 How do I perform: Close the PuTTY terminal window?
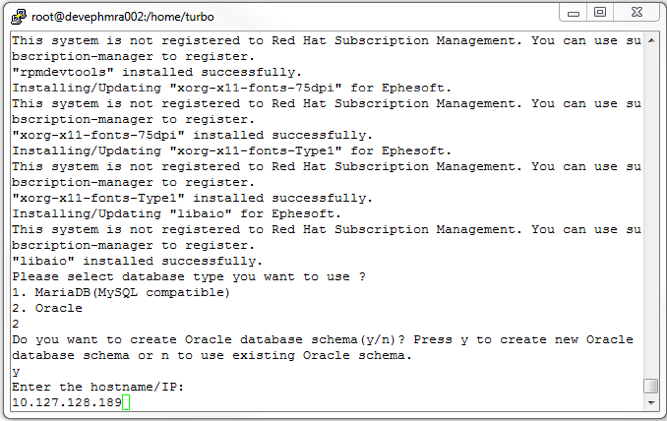point(636,12)
